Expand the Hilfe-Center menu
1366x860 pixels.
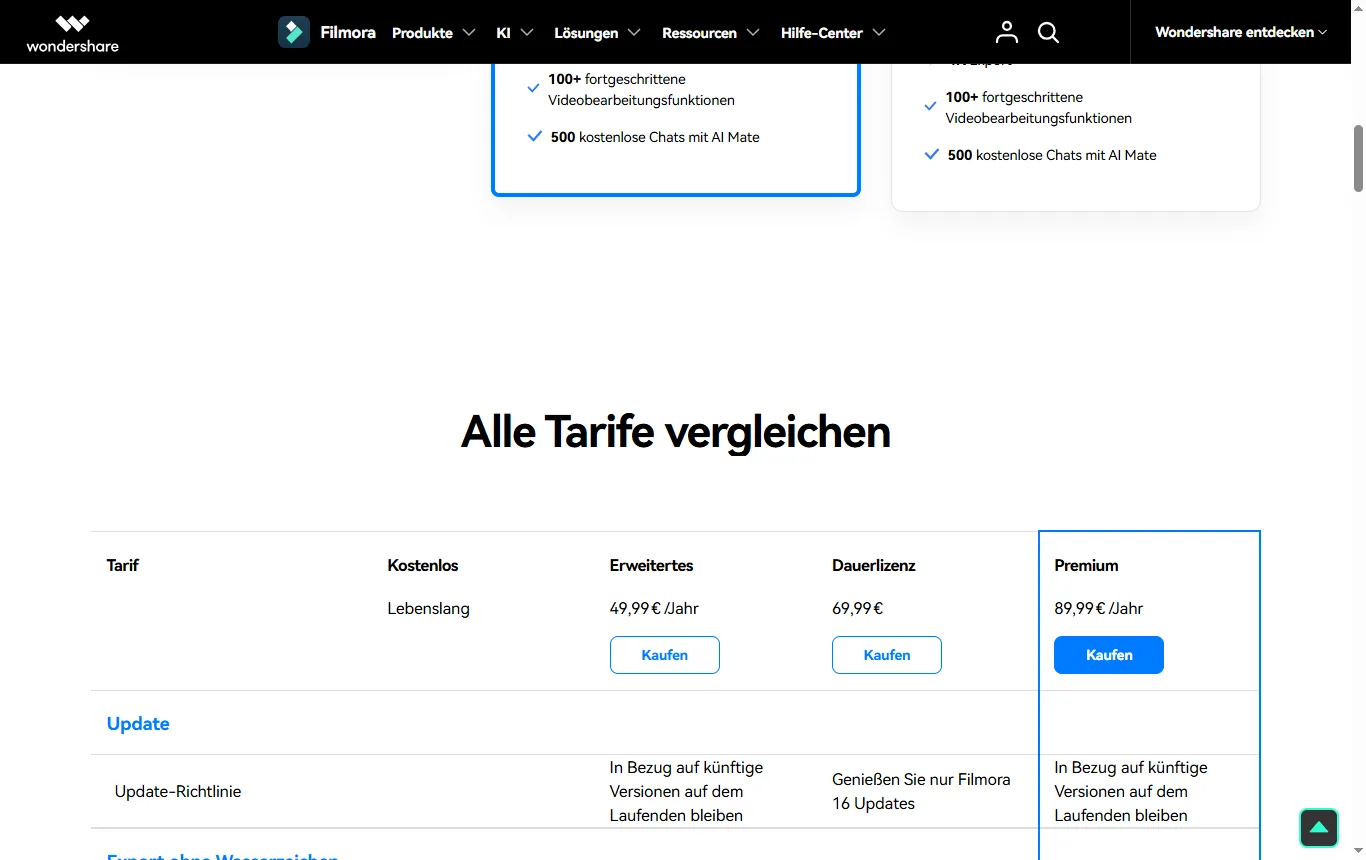coord(833,33)
